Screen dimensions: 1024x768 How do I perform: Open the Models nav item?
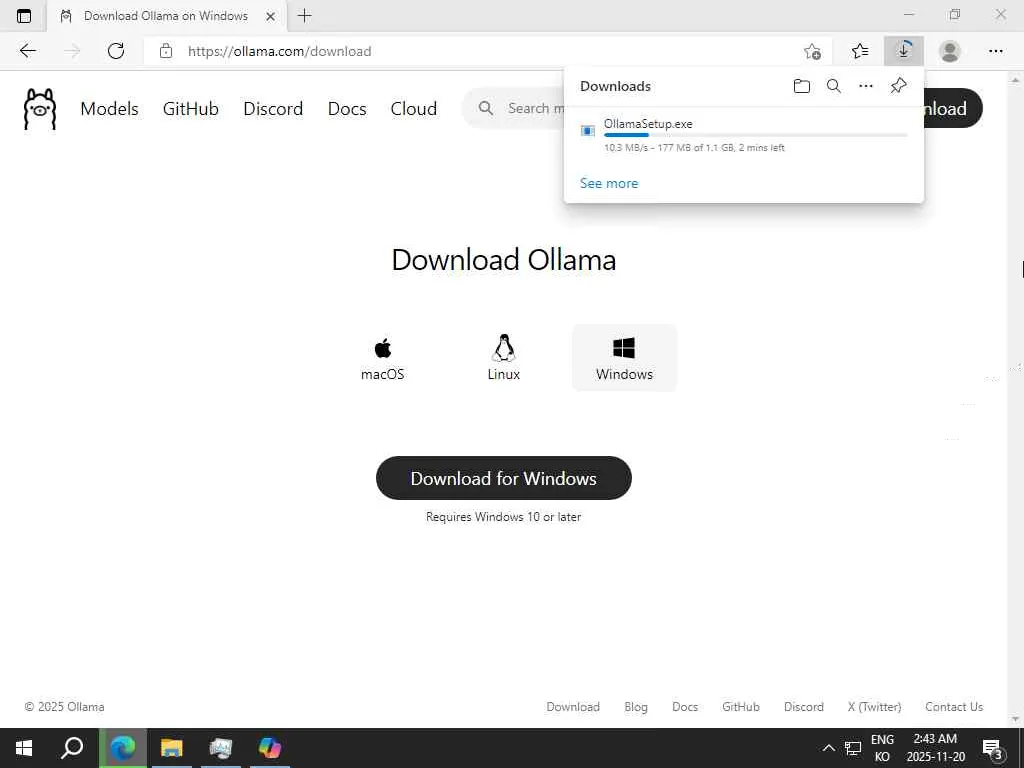tap(109, 108)
